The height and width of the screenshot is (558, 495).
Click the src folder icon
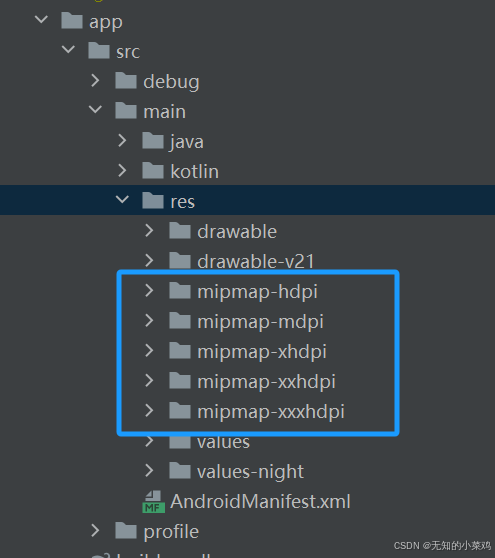coord(99,50)
